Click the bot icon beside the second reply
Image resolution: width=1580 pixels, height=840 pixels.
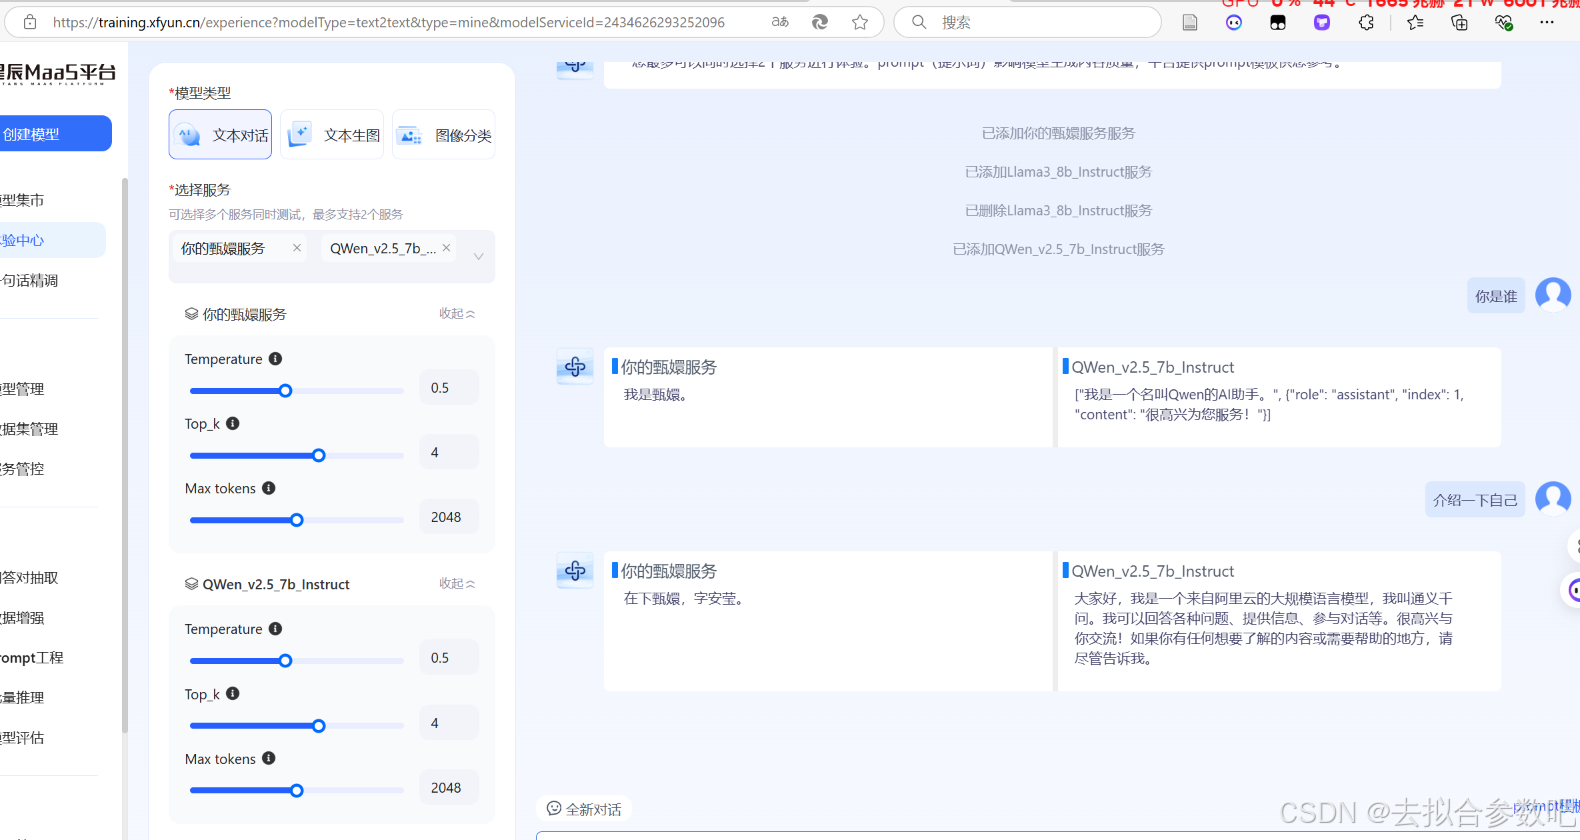[575, 571]
